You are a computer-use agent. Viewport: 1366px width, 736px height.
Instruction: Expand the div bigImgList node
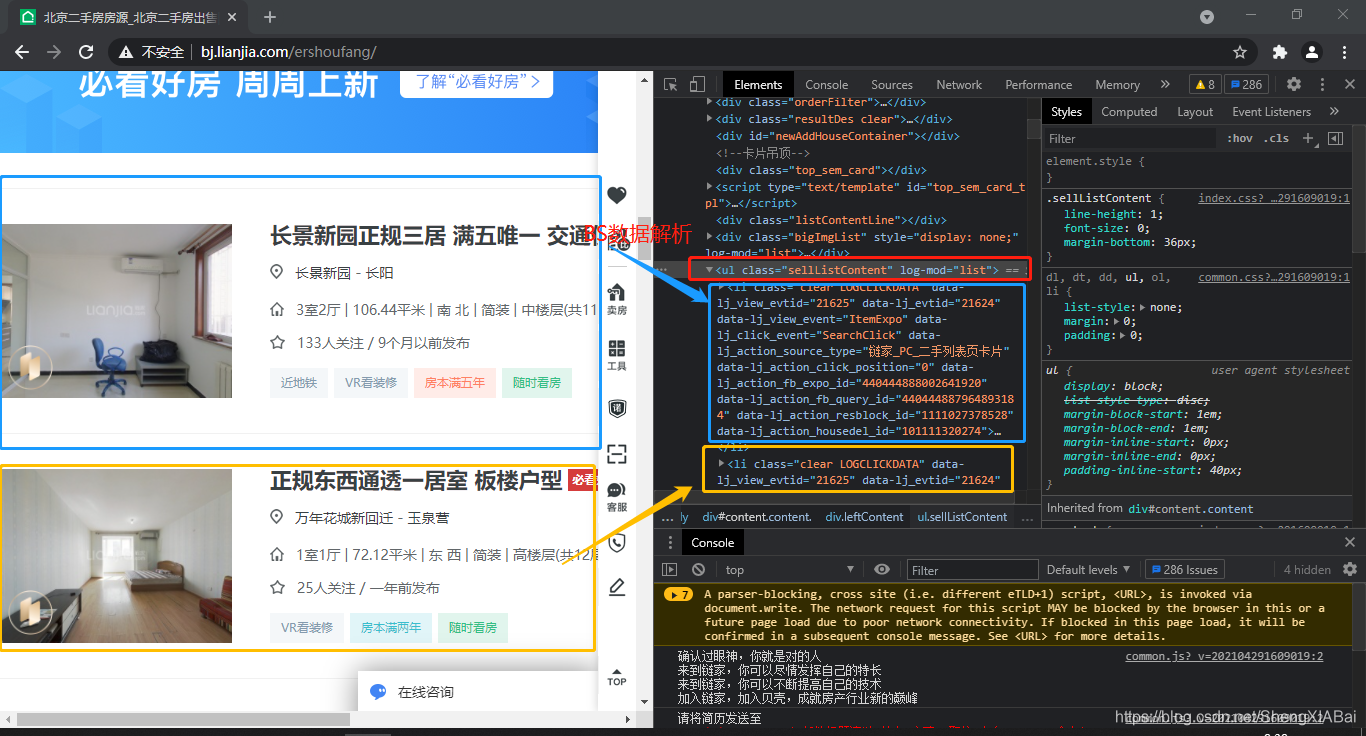710,237
